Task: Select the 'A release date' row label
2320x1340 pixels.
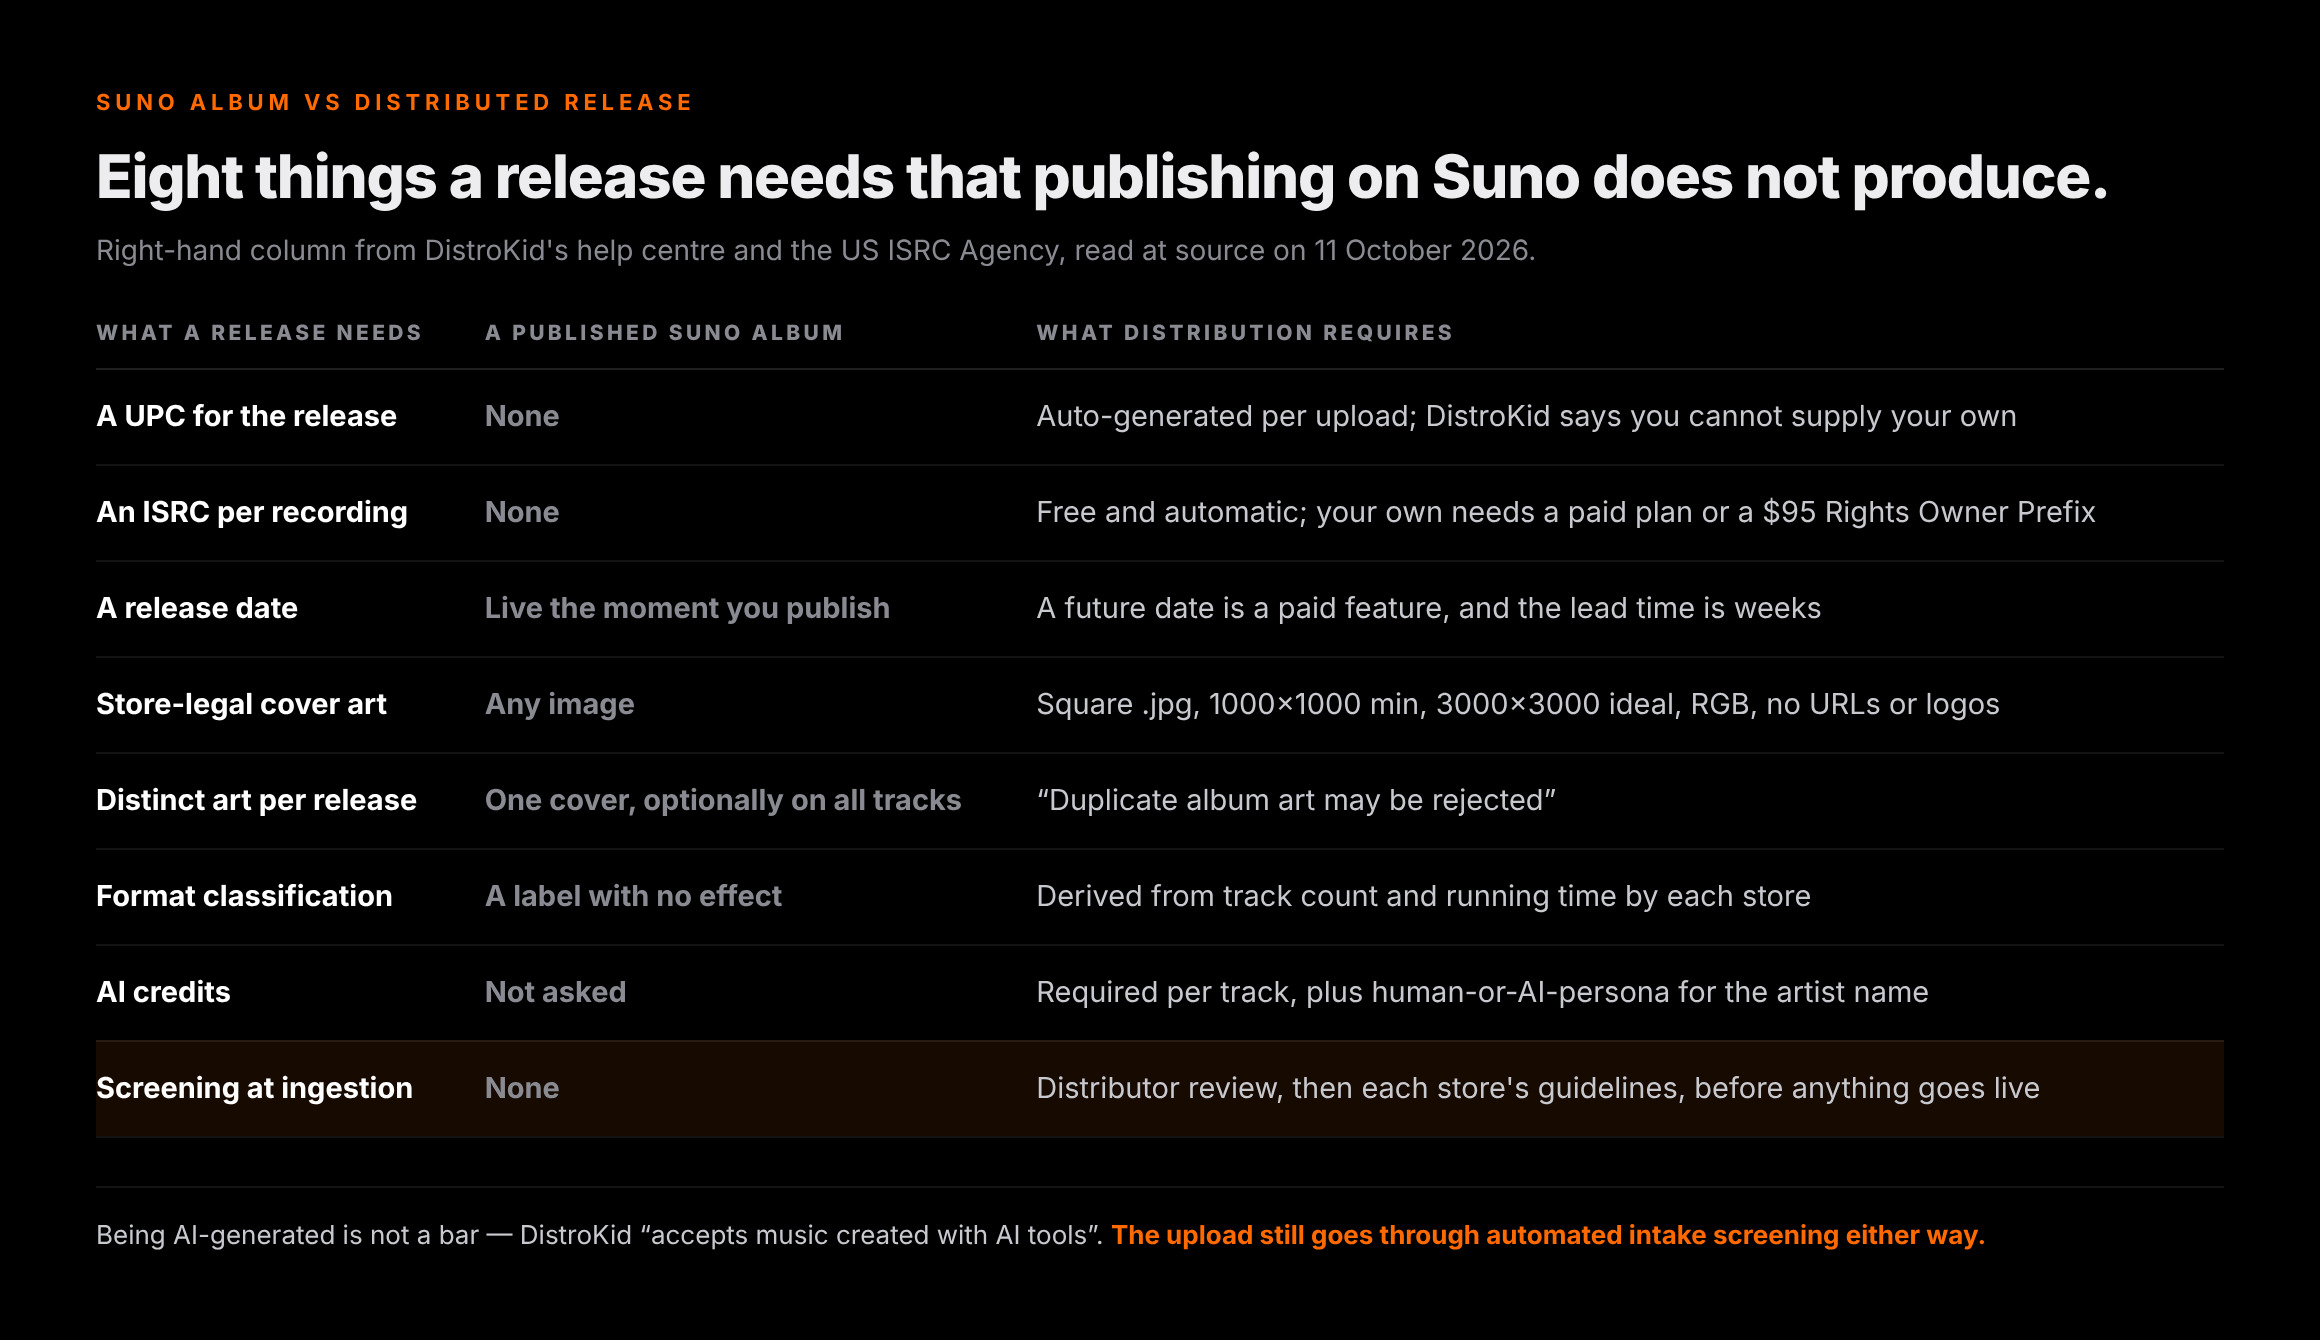Action: (x=197, y=608)
